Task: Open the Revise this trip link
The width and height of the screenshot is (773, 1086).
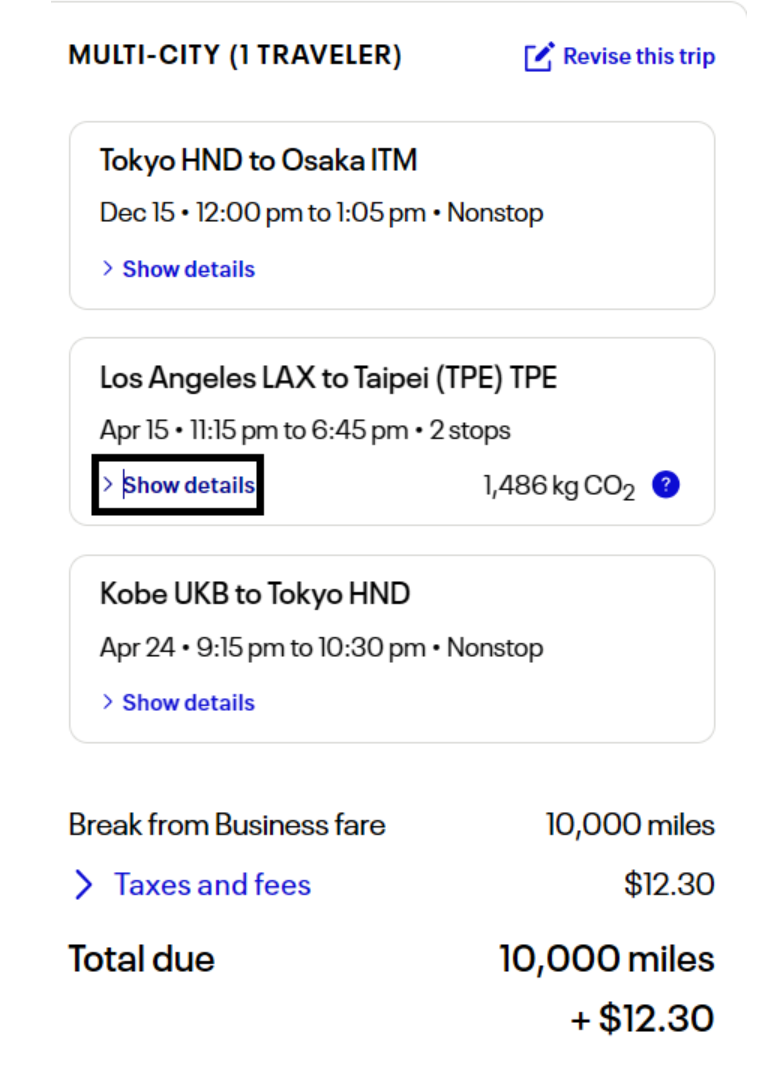Action: point(638,57)
